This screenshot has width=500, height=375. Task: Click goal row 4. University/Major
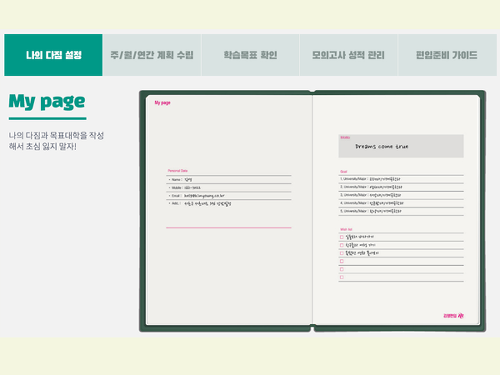click(x=401, y=203)
